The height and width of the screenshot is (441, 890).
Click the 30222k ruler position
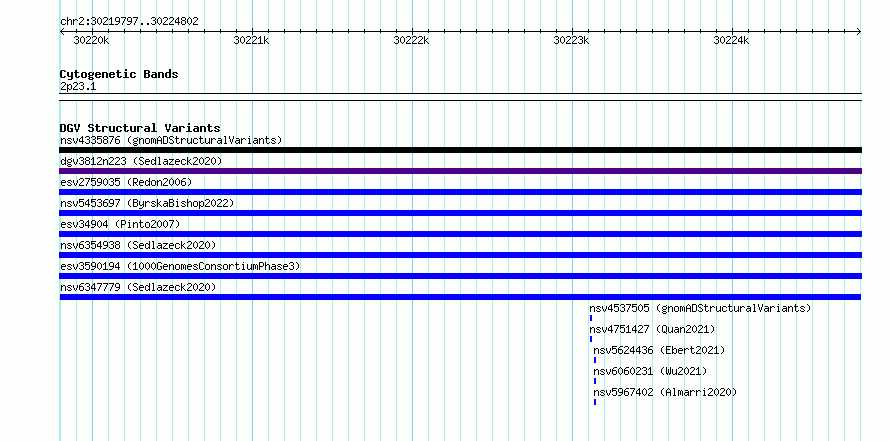click(x=412, y=40)
